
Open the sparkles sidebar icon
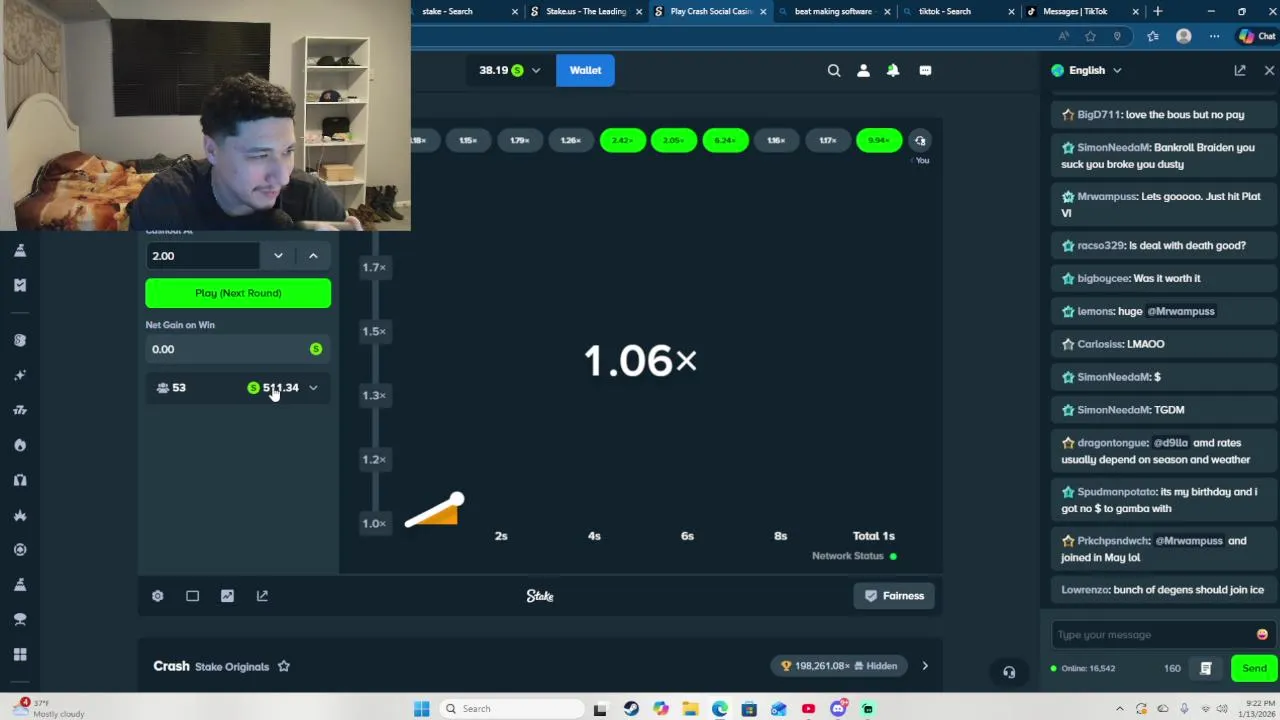(x=20, y=375)
